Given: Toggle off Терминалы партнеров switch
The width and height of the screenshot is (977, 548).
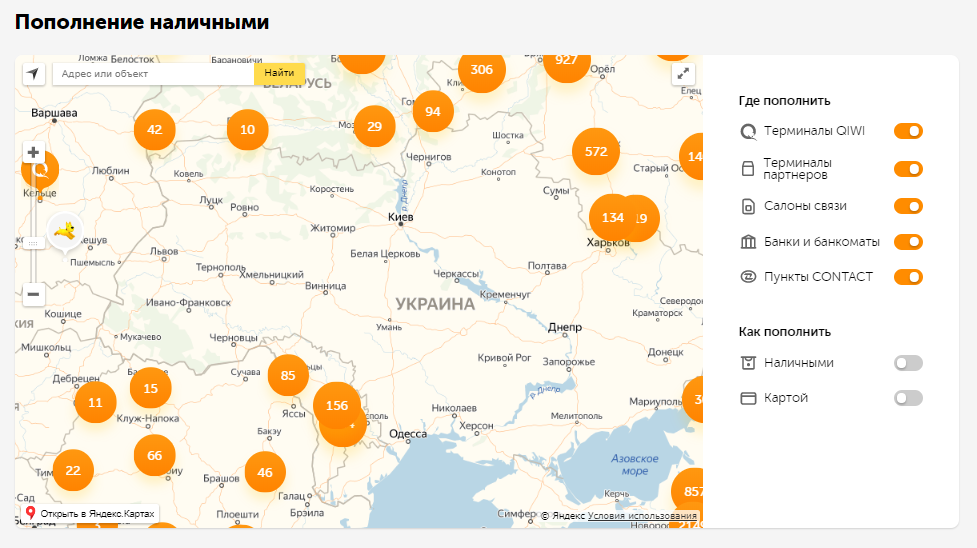Looking at the screenshot, I should (x=908, y=169).
